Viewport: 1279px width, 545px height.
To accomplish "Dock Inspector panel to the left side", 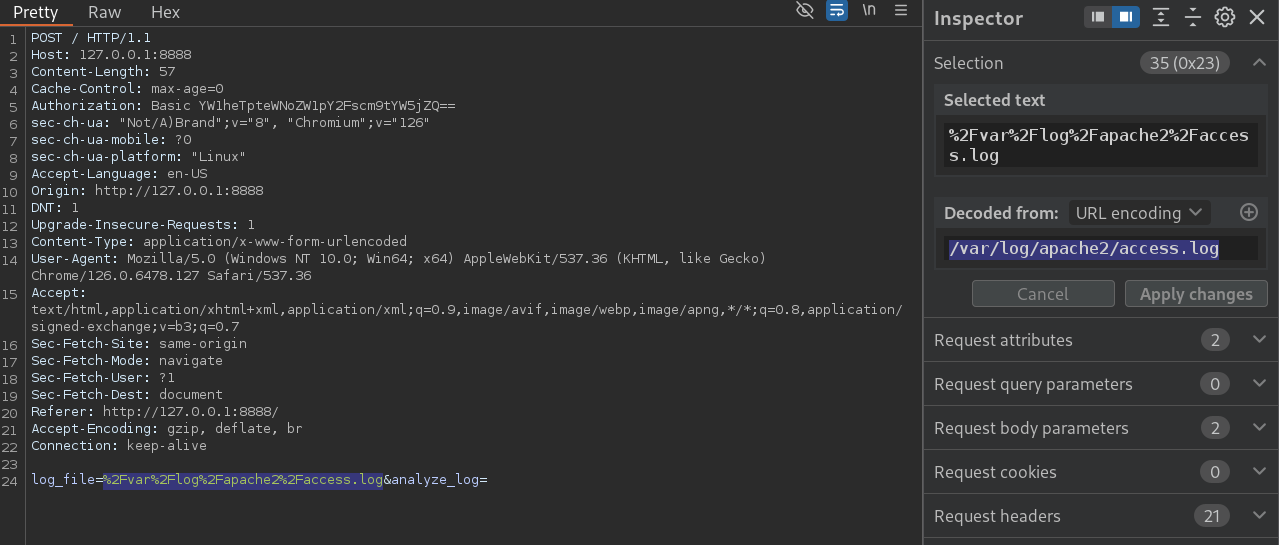I will click(x=1098, y=17).
